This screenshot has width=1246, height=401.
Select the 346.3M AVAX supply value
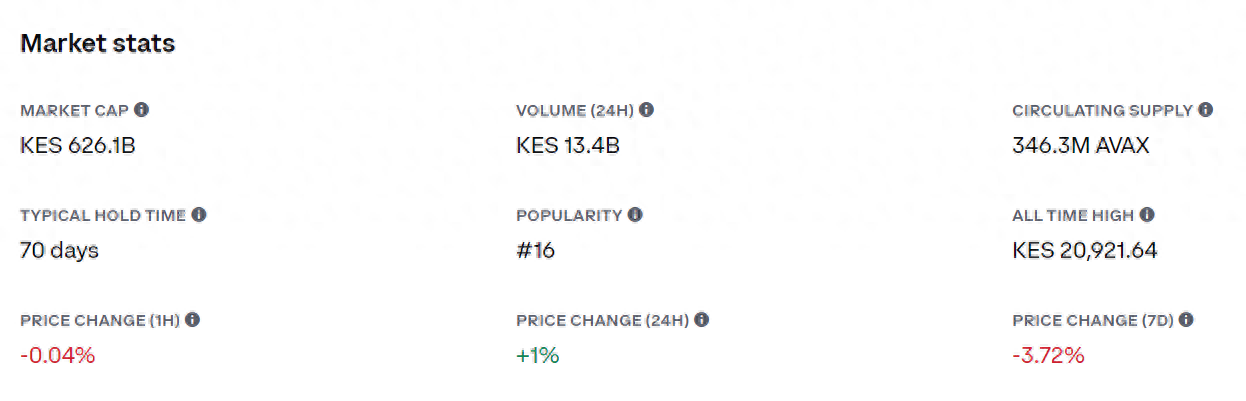coord(1081,146)
